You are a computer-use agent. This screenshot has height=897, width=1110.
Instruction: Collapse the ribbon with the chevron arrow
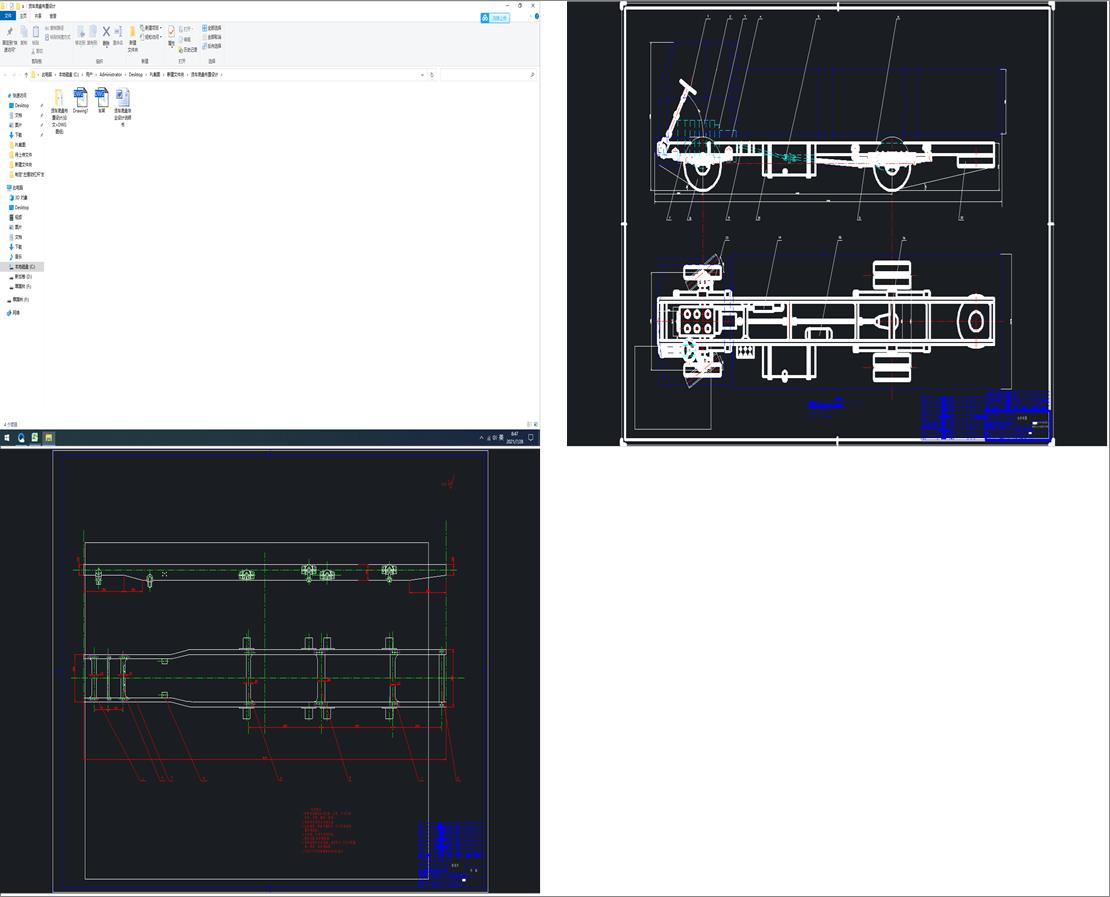(x=531, y=16)
